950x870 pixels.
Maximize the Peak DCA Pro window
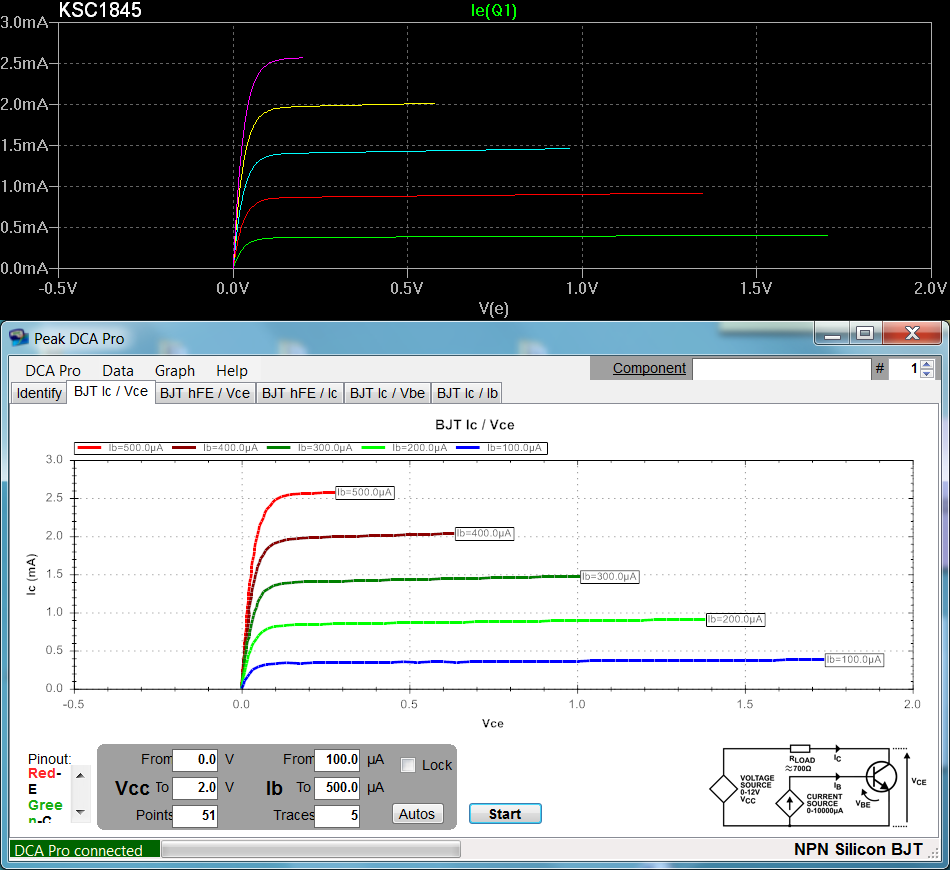tap(865, 333)
